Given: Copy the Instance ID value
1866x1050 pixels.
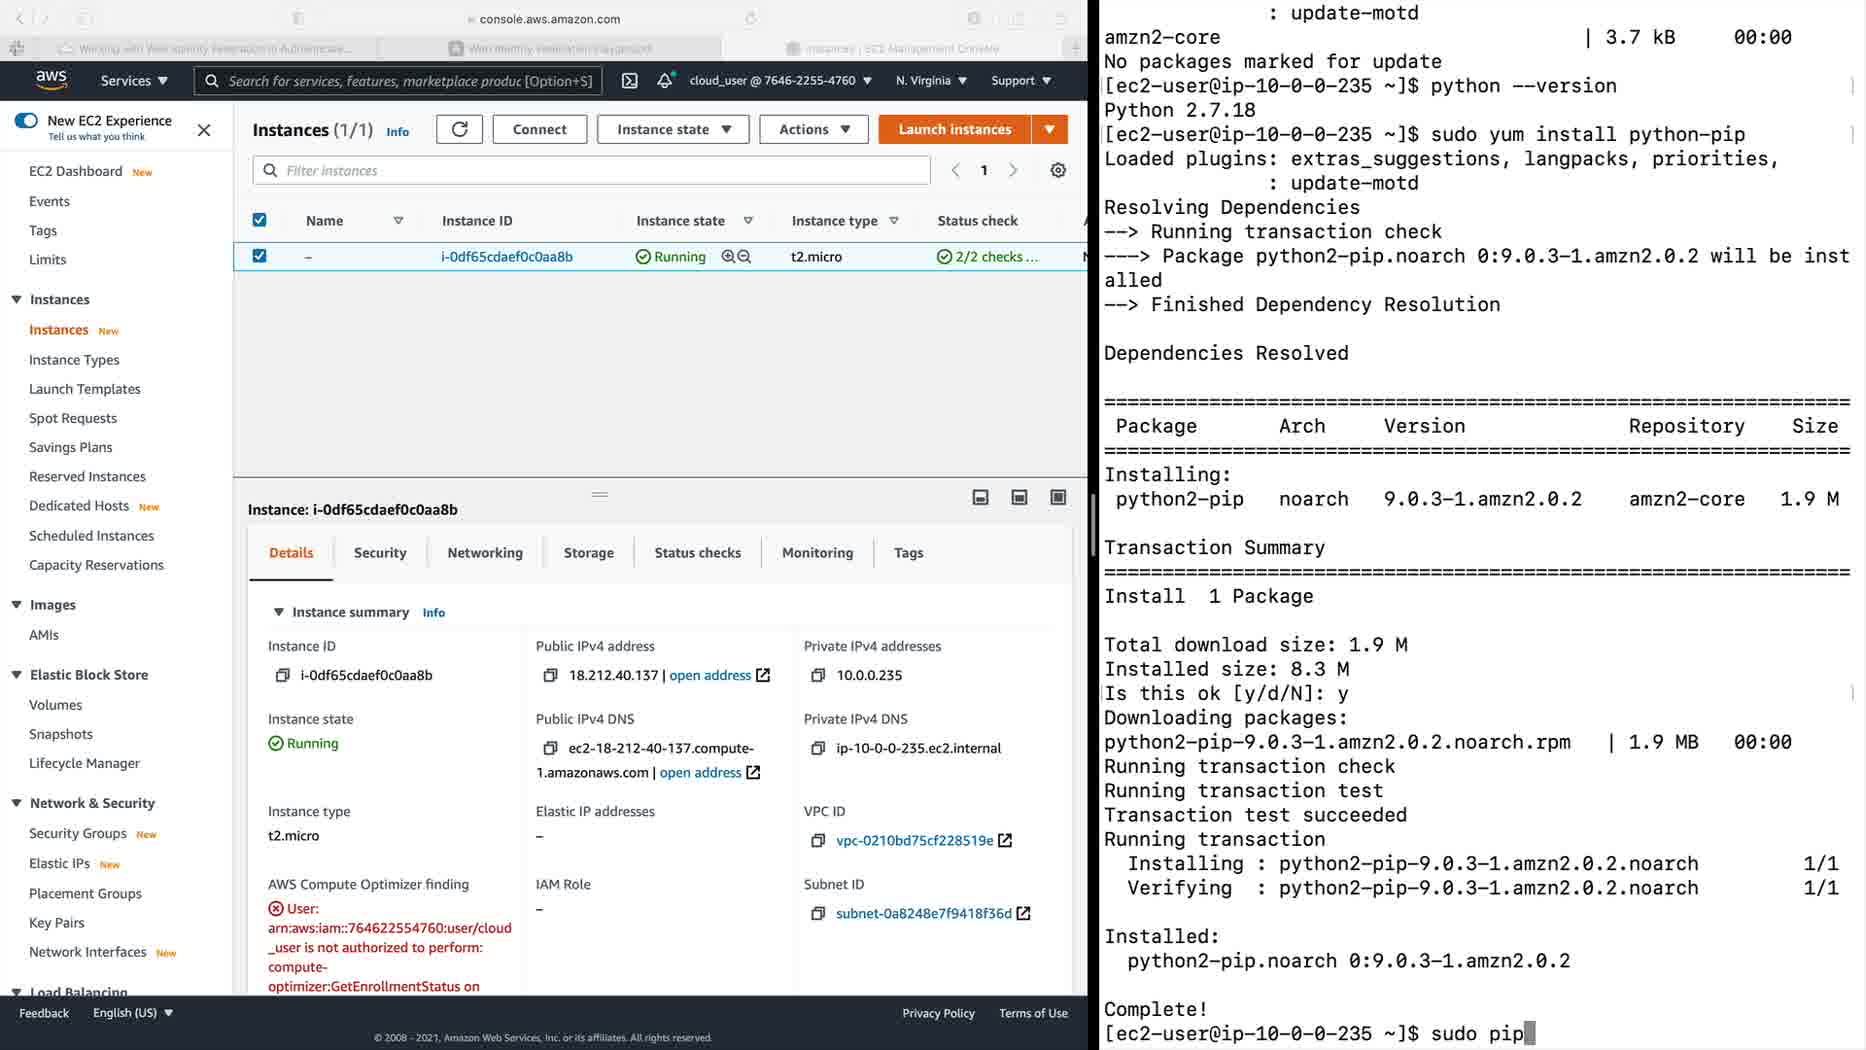Looking at the screenshot, I should pyautogui.click(x=282, y=676).
